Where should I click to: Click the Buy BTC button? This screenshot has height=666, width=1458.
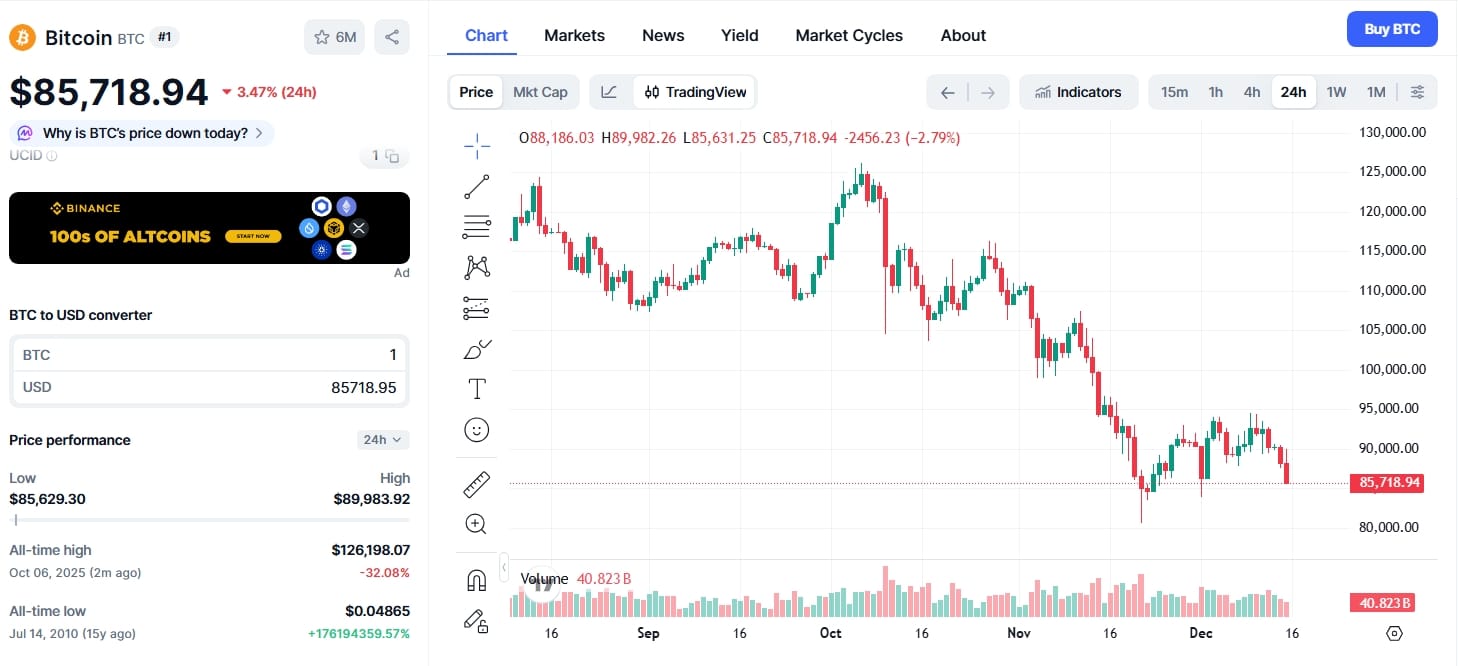[x=1391, y=29]
